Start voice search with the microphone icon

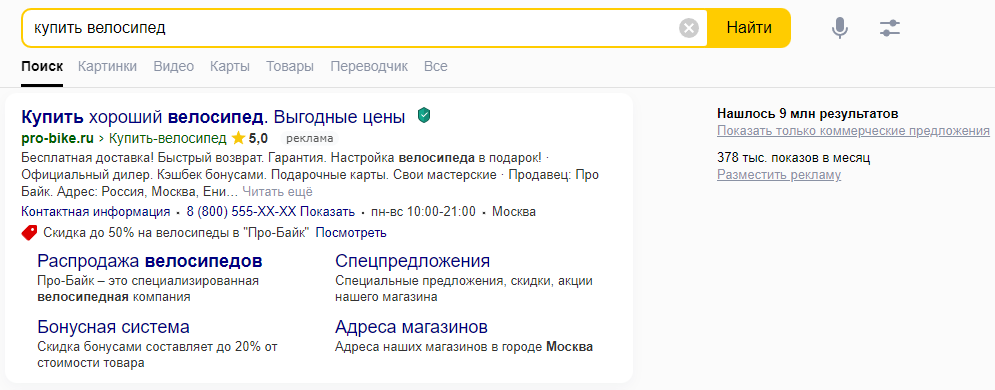point(840,28)
